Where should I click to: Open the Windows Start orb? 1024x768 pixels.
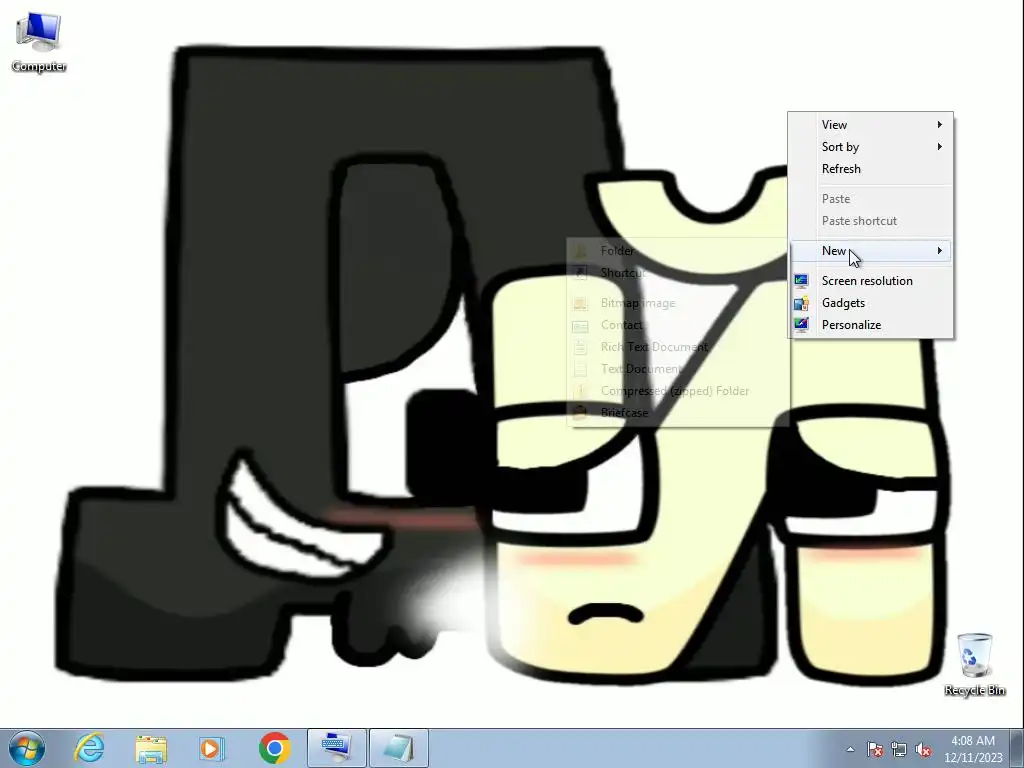(26, 748)
